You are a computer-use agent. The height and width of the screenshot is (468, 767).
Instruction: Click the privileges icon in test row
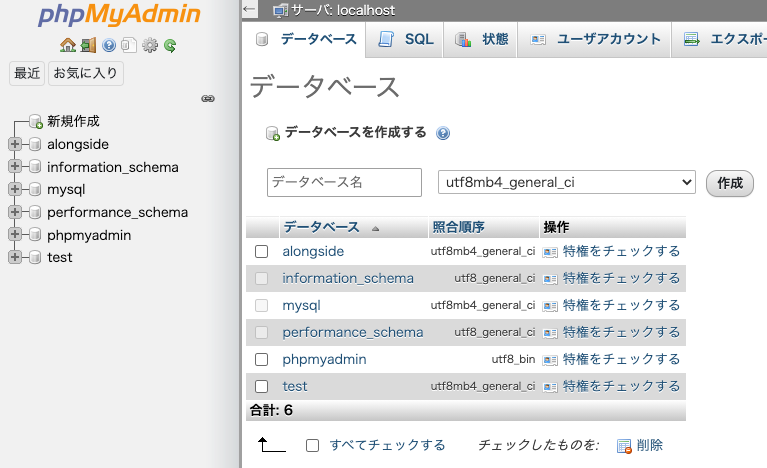tap(550, 387)
